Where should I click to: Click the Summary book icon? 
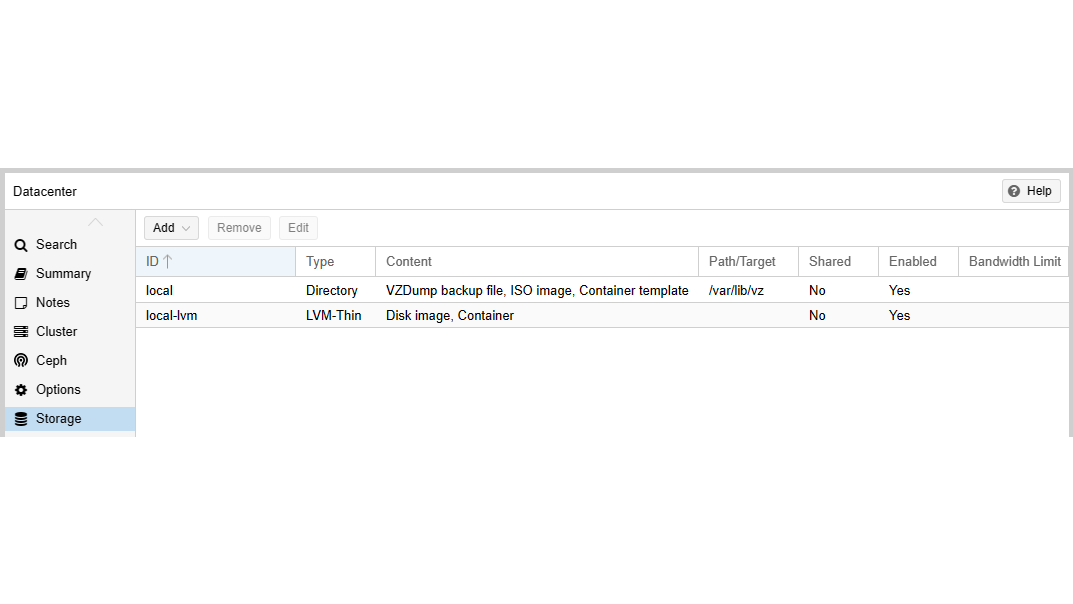[21, 274]
